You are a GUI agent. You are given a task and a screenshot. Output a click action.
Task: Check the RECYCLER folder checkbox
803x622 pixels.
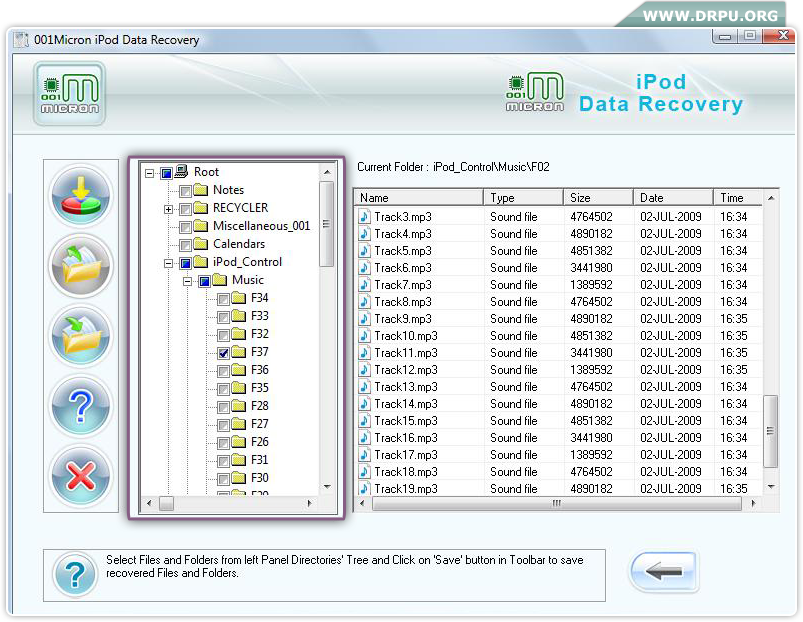tap(185, 209)
